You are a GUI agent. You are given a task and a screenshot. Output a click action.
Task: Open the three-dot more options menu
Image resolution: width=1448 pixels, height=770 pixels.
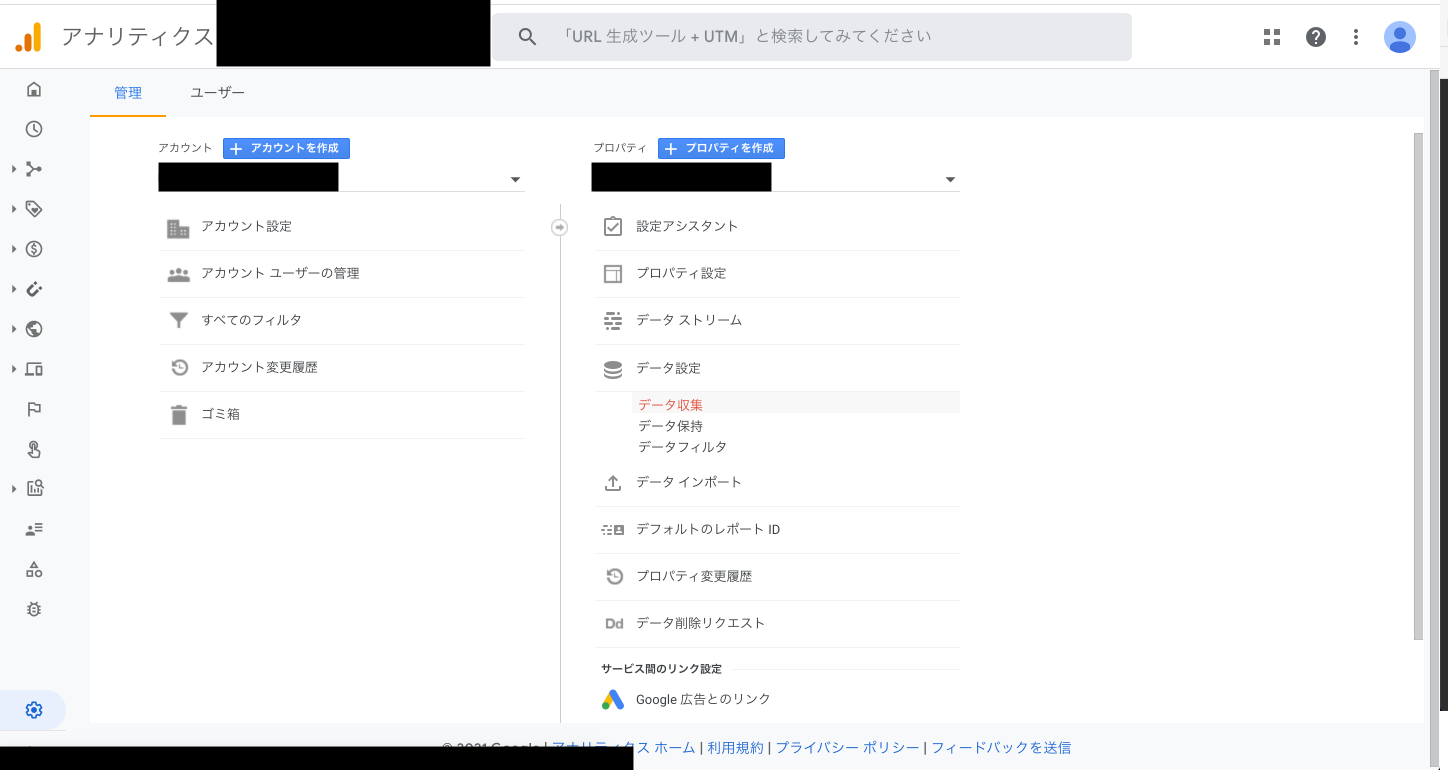(x=1356, y=37)
